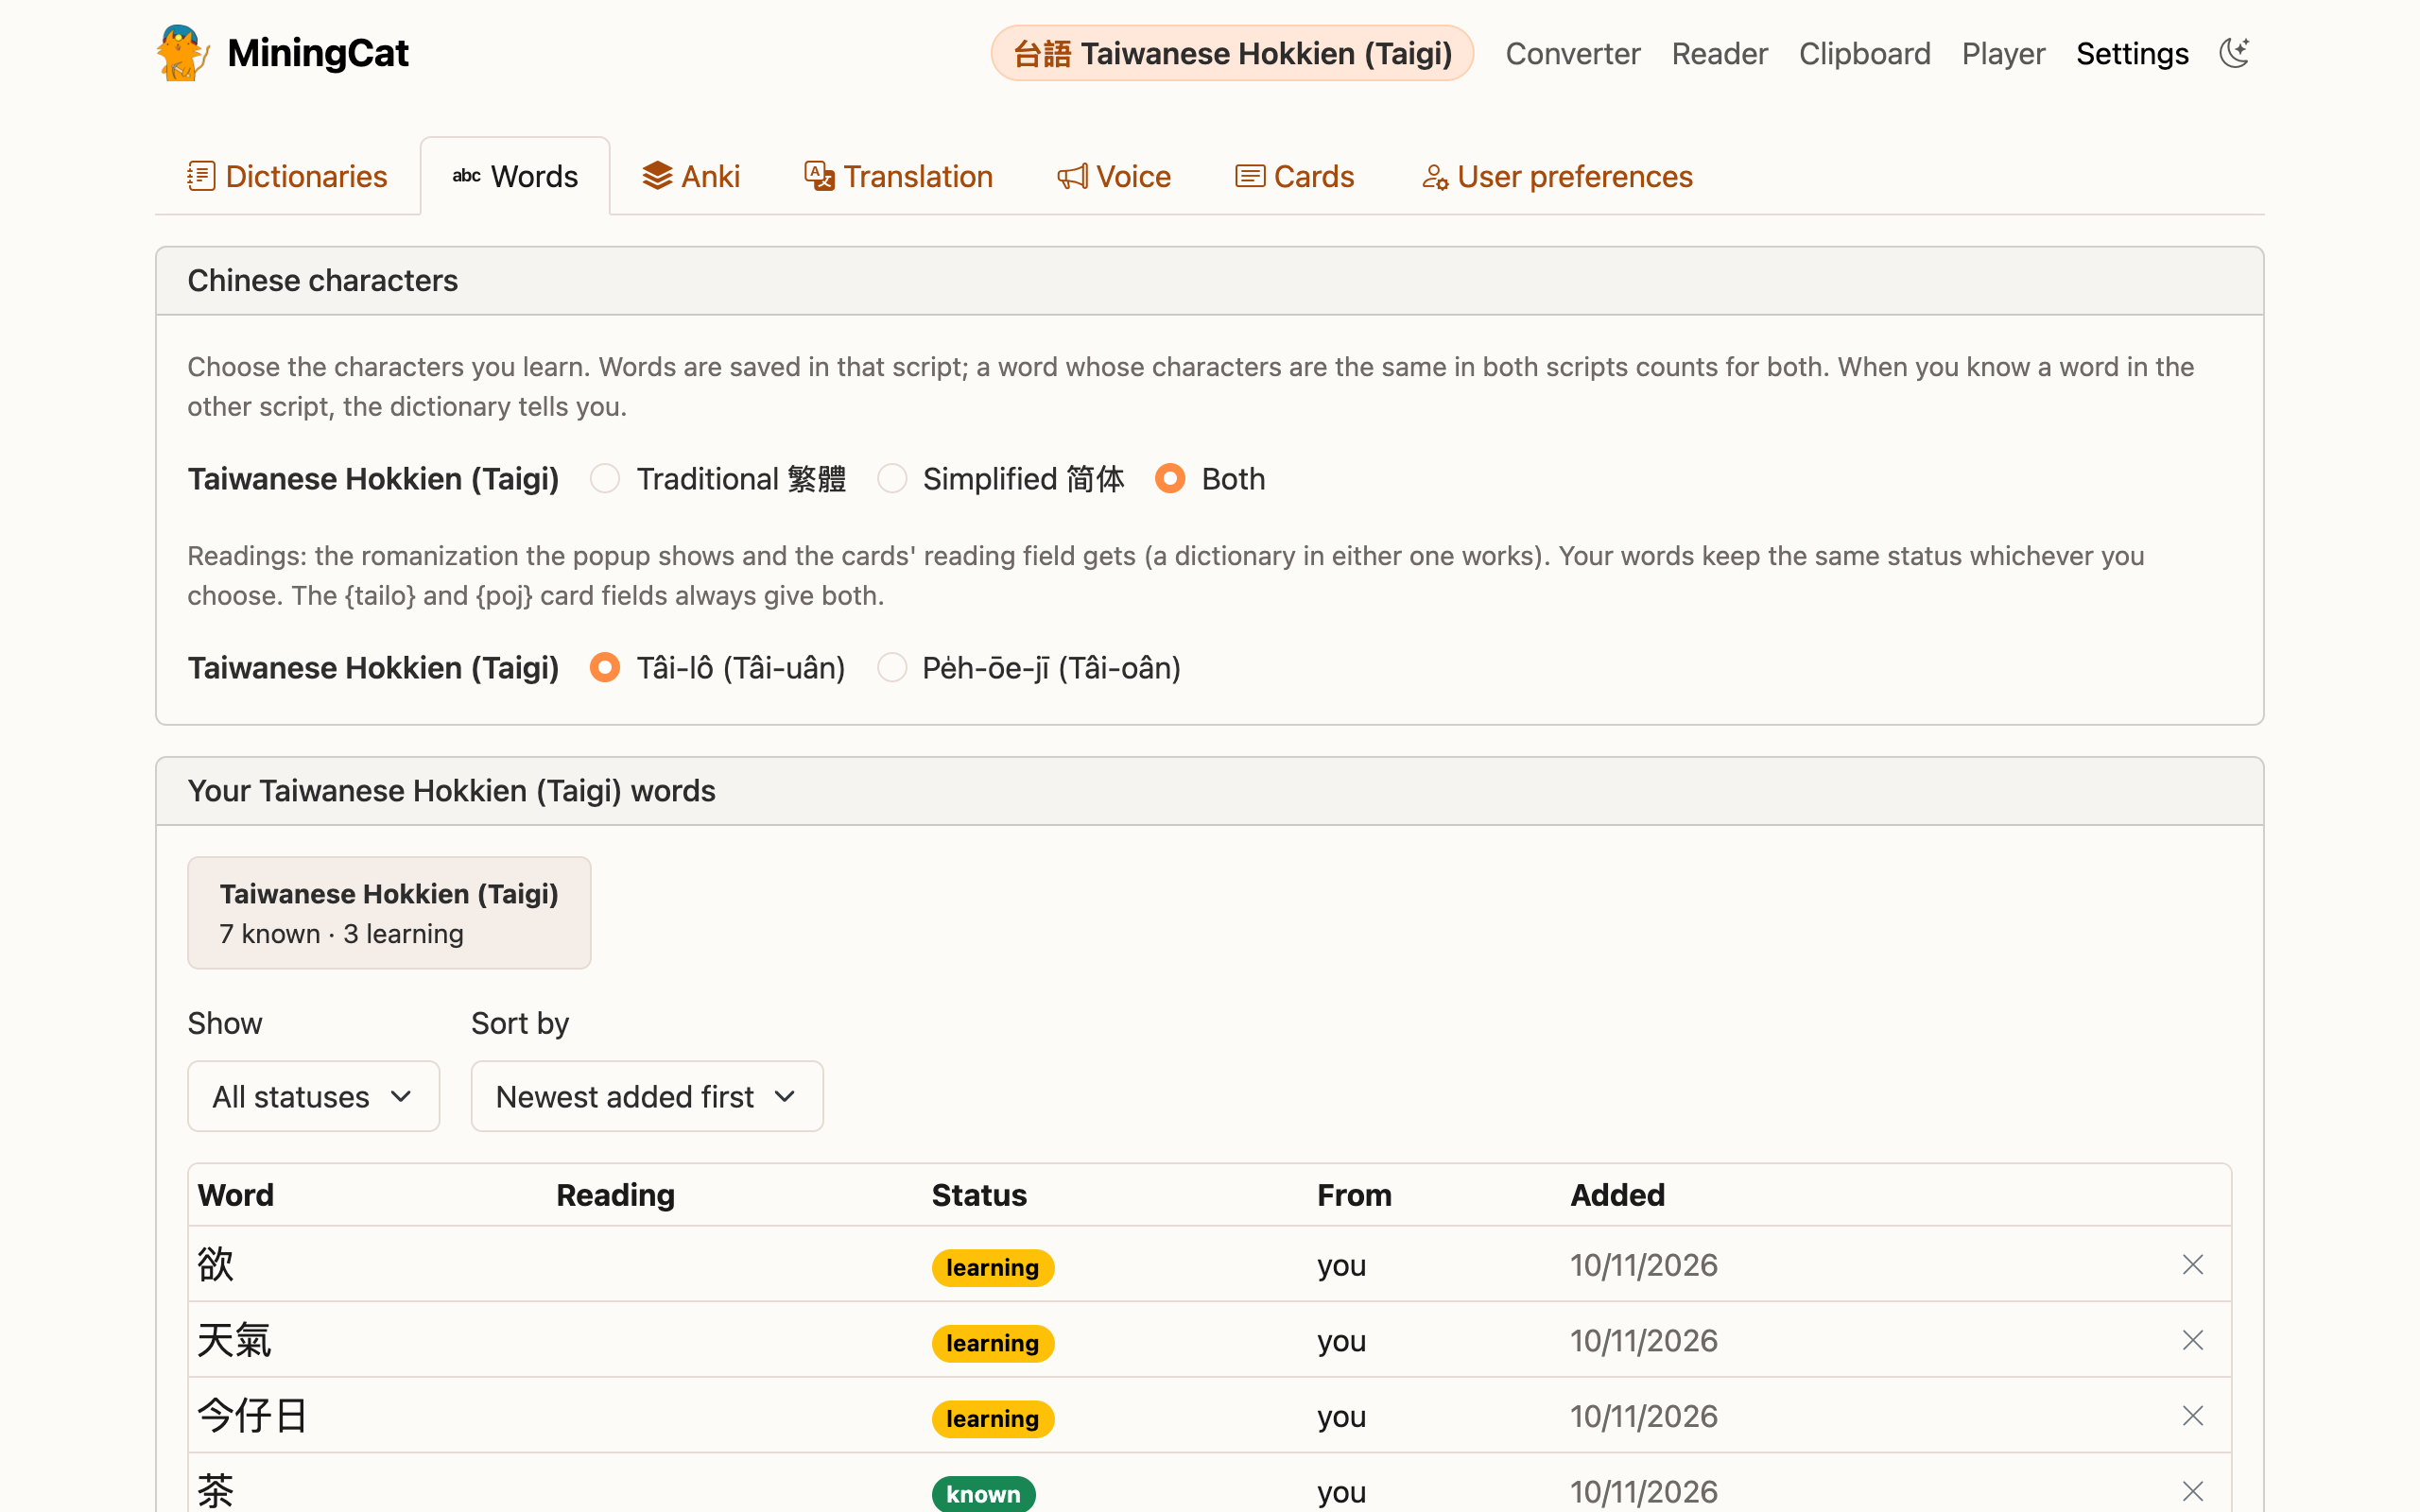Image resolution: width=2420 pixels, height=1512 pixels.
Task: Select Tâi-lô (Tâi-uân) romanization radio
Action: (x=605, y=667)
